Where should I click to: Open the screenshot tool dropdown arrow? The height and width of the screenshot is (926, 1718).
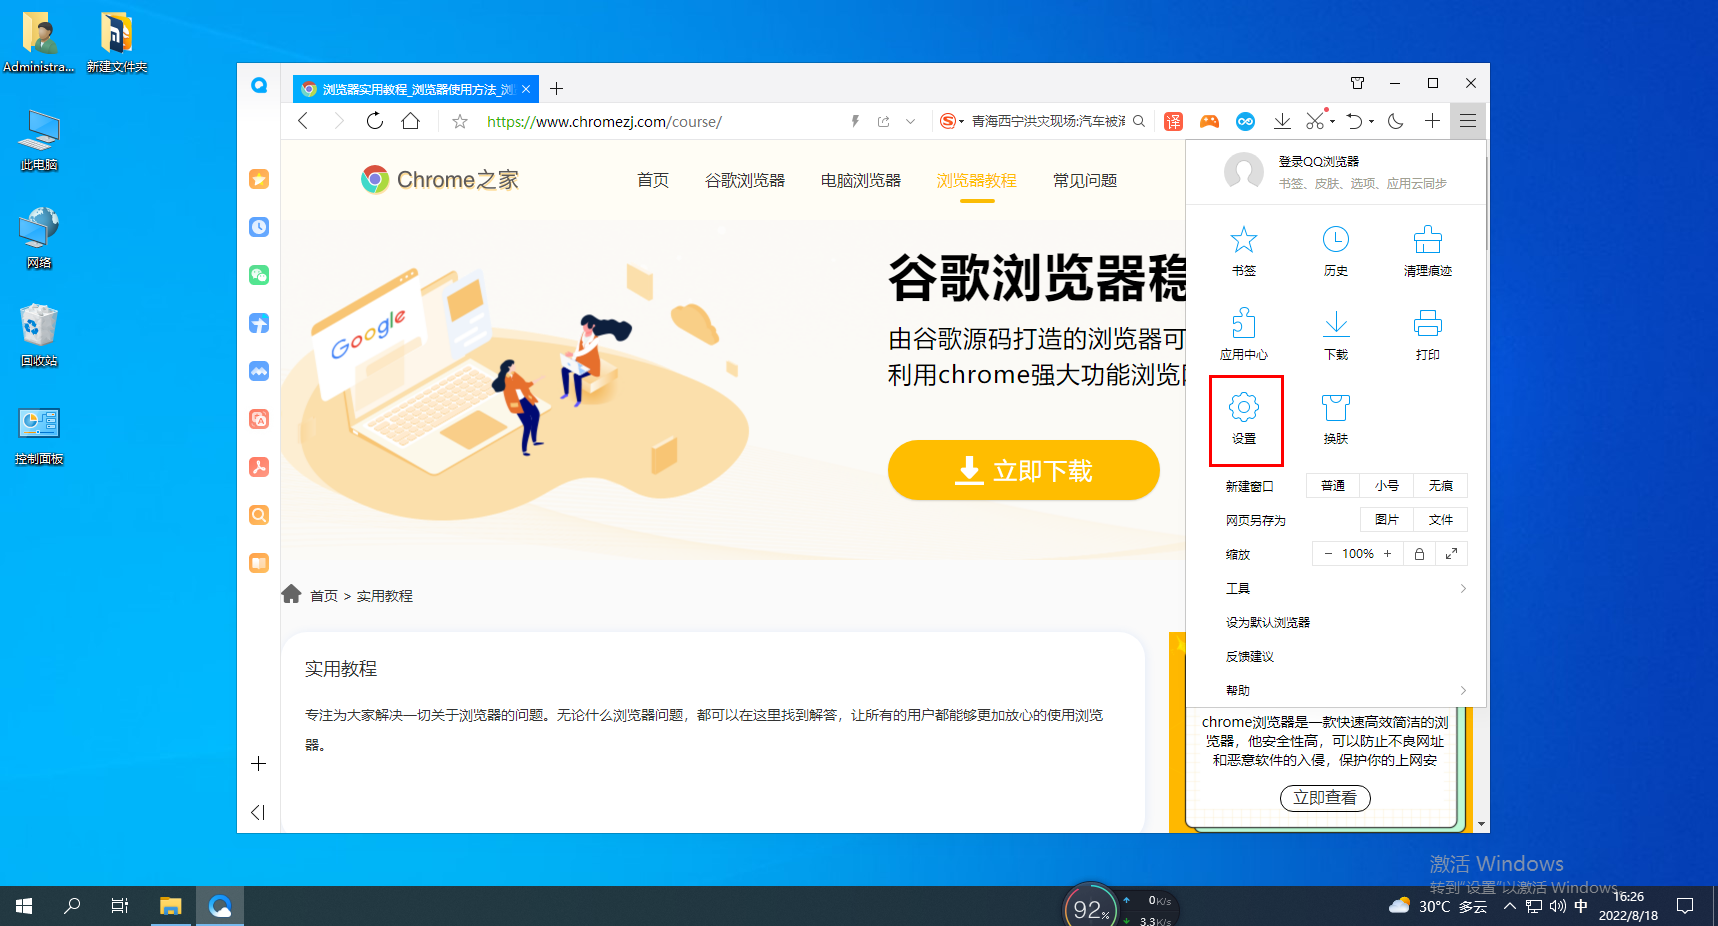pyautogui.click(x=1333, y=122)
